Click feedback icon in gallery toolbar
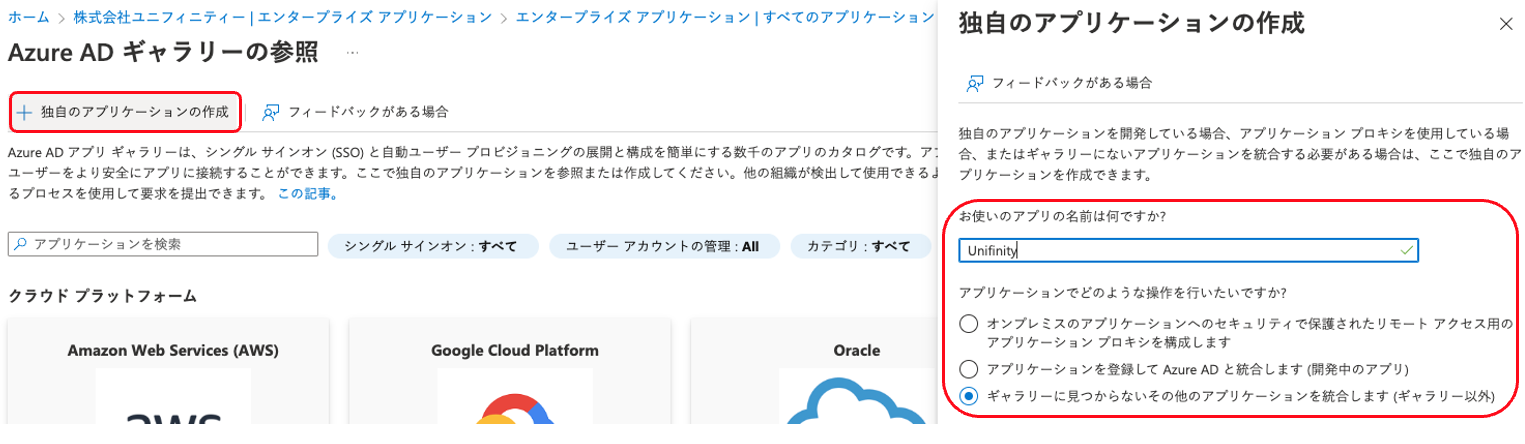The width and height of the screenshot is (1525, 444). pyautogui.click(x=270, y=112)
